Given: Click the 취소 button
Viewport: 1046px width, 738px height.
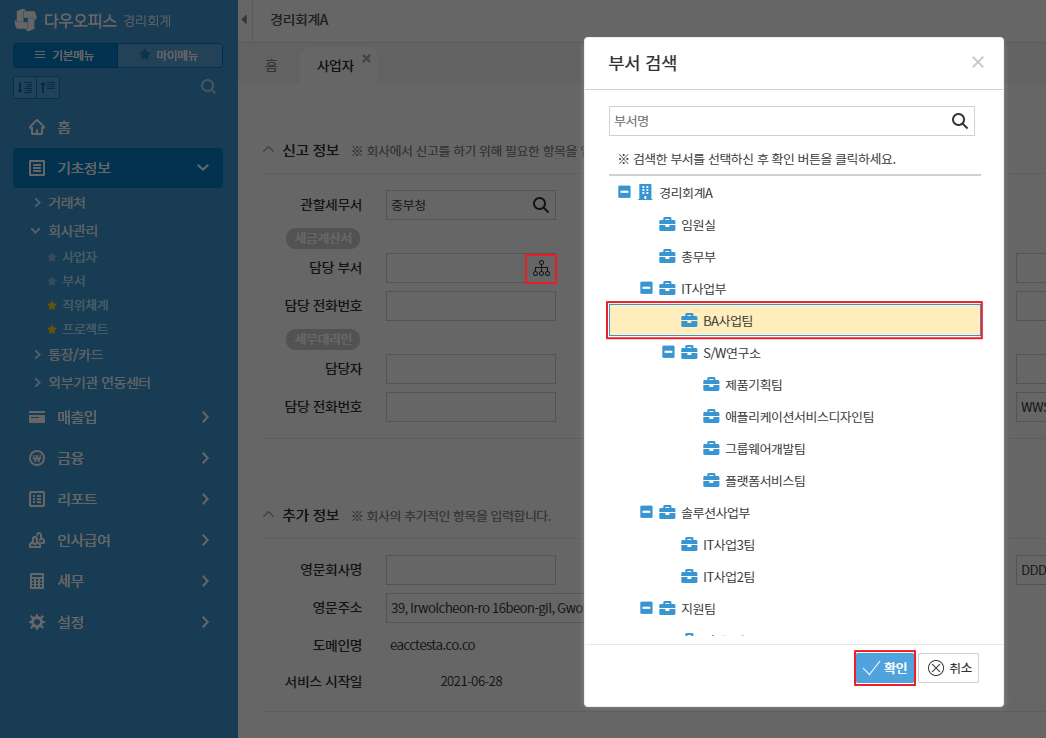Looking at the screenshot, I should click(x=948, y=668).
